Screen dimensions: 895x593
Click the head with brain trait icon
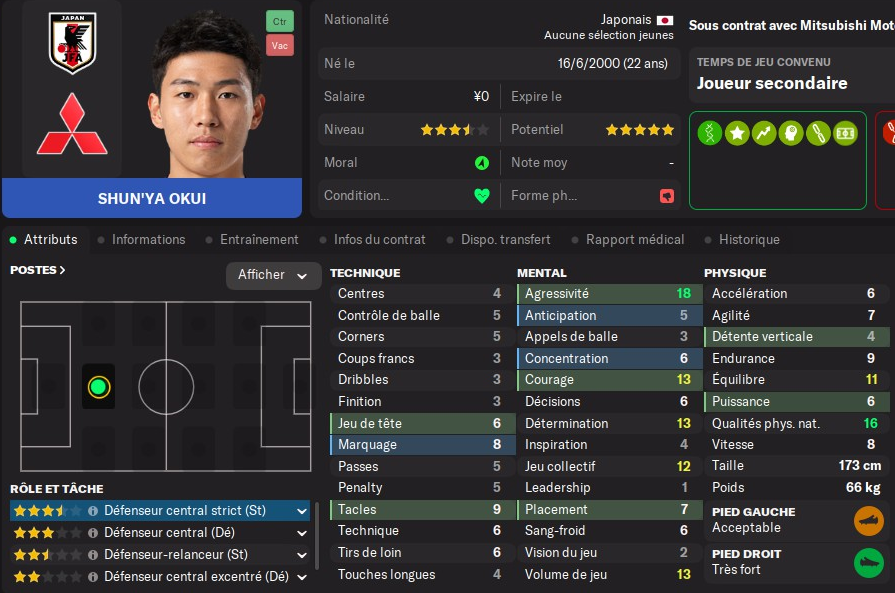(x=791, y=133)
